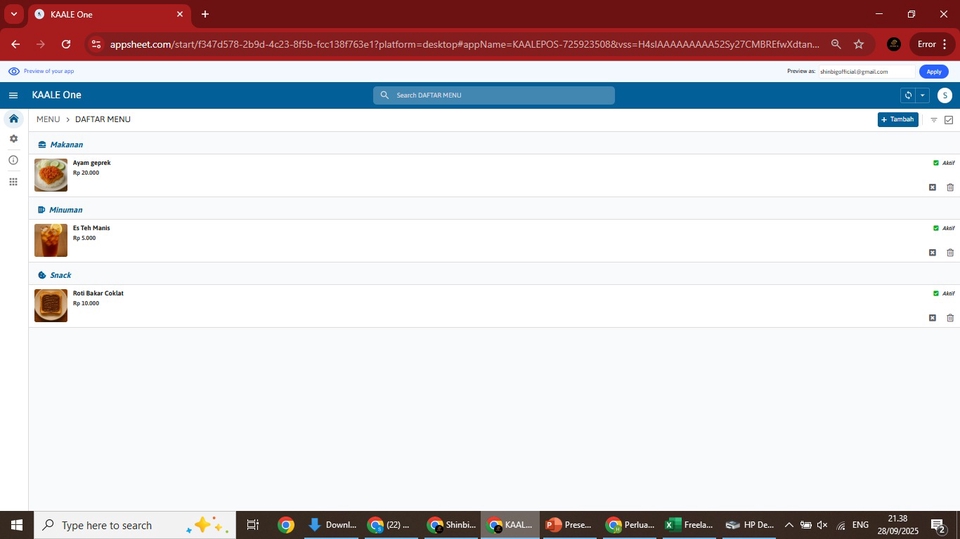This screenshot has height=539, width=960.
Task: Go to MENU in the breadcrumb
Action: (48, 120)
